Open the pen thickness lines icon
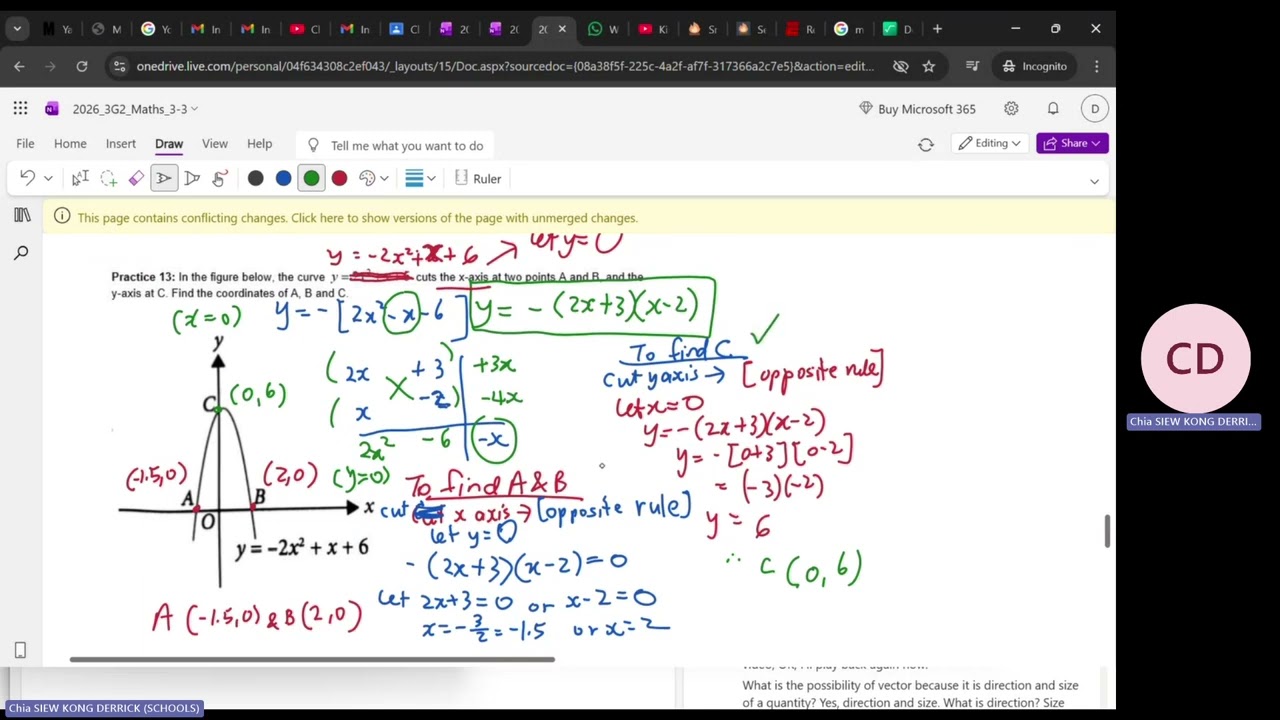The height and width of the screenshot is (720, 1280). (414, 178)
